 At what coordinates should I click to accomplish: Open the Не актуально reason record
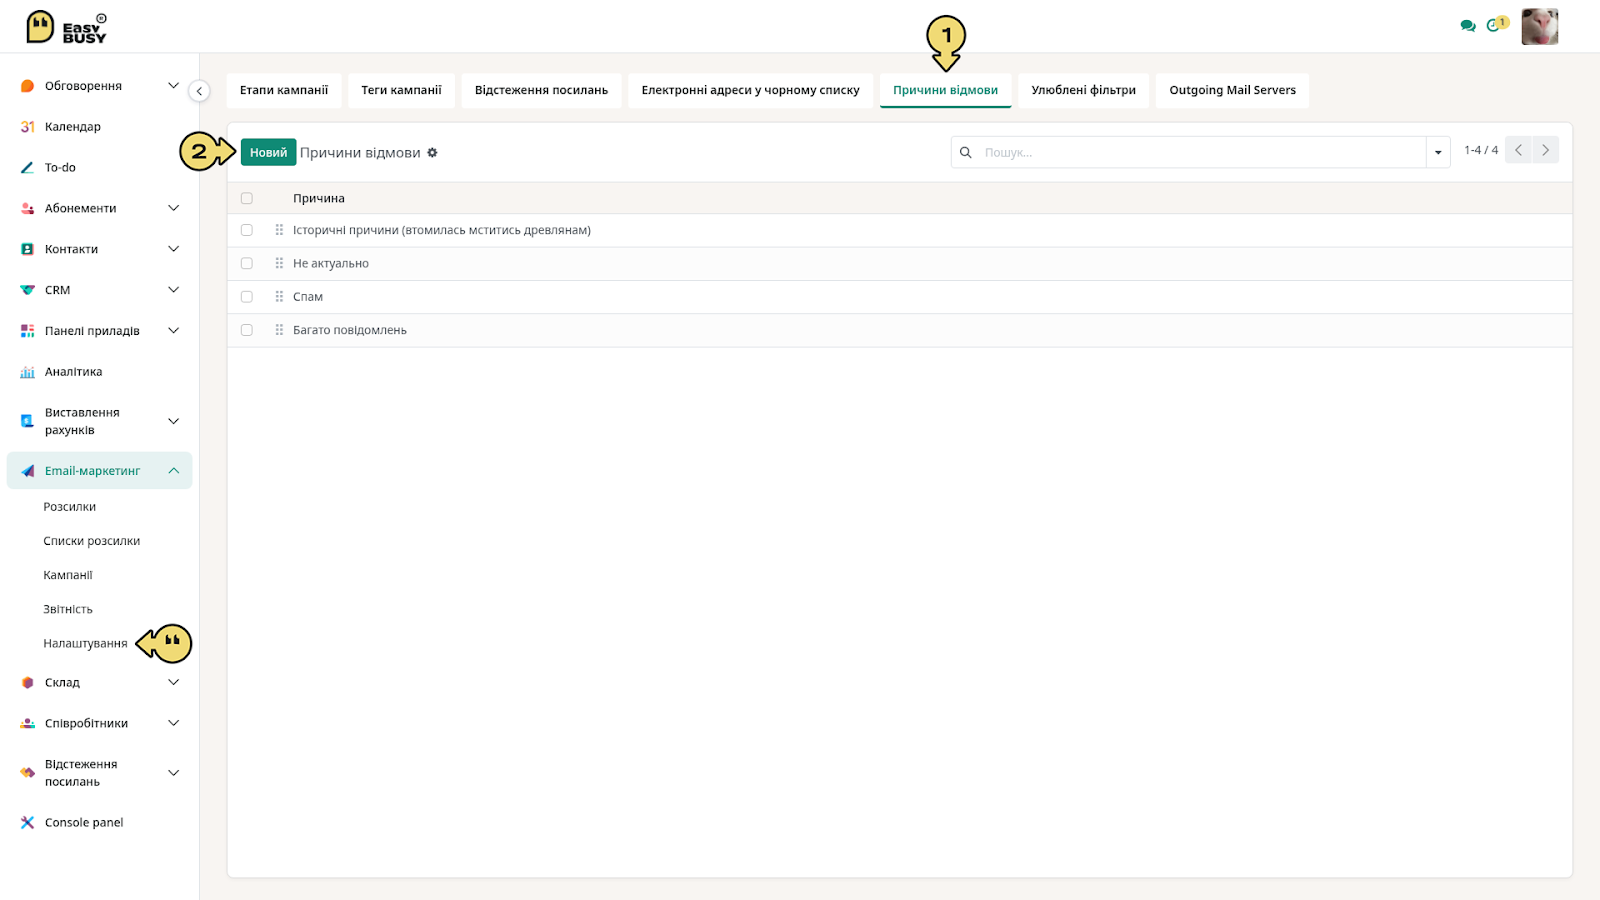pyautogui.click(x=331, y=263)
